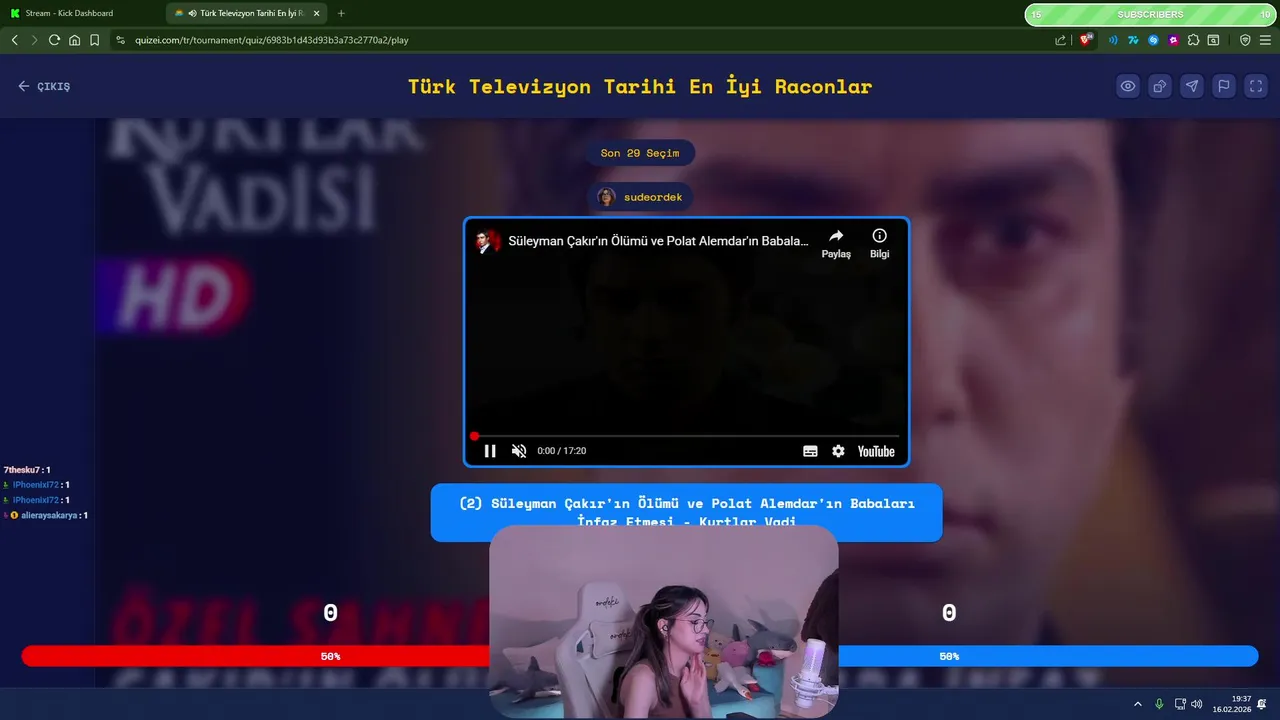
Task: Open the blue sound-wave extension
Action: click(x=1113, y=40)
